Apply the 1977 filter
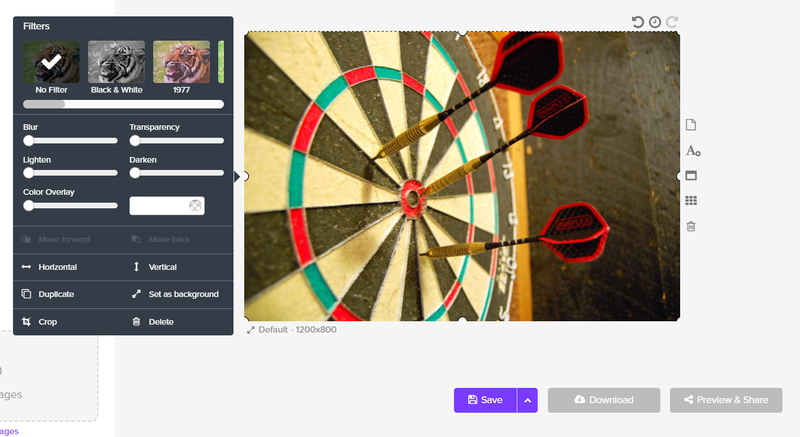Viewport: 800px width, 437px height. pyautogui.click(x=181, y=62)
